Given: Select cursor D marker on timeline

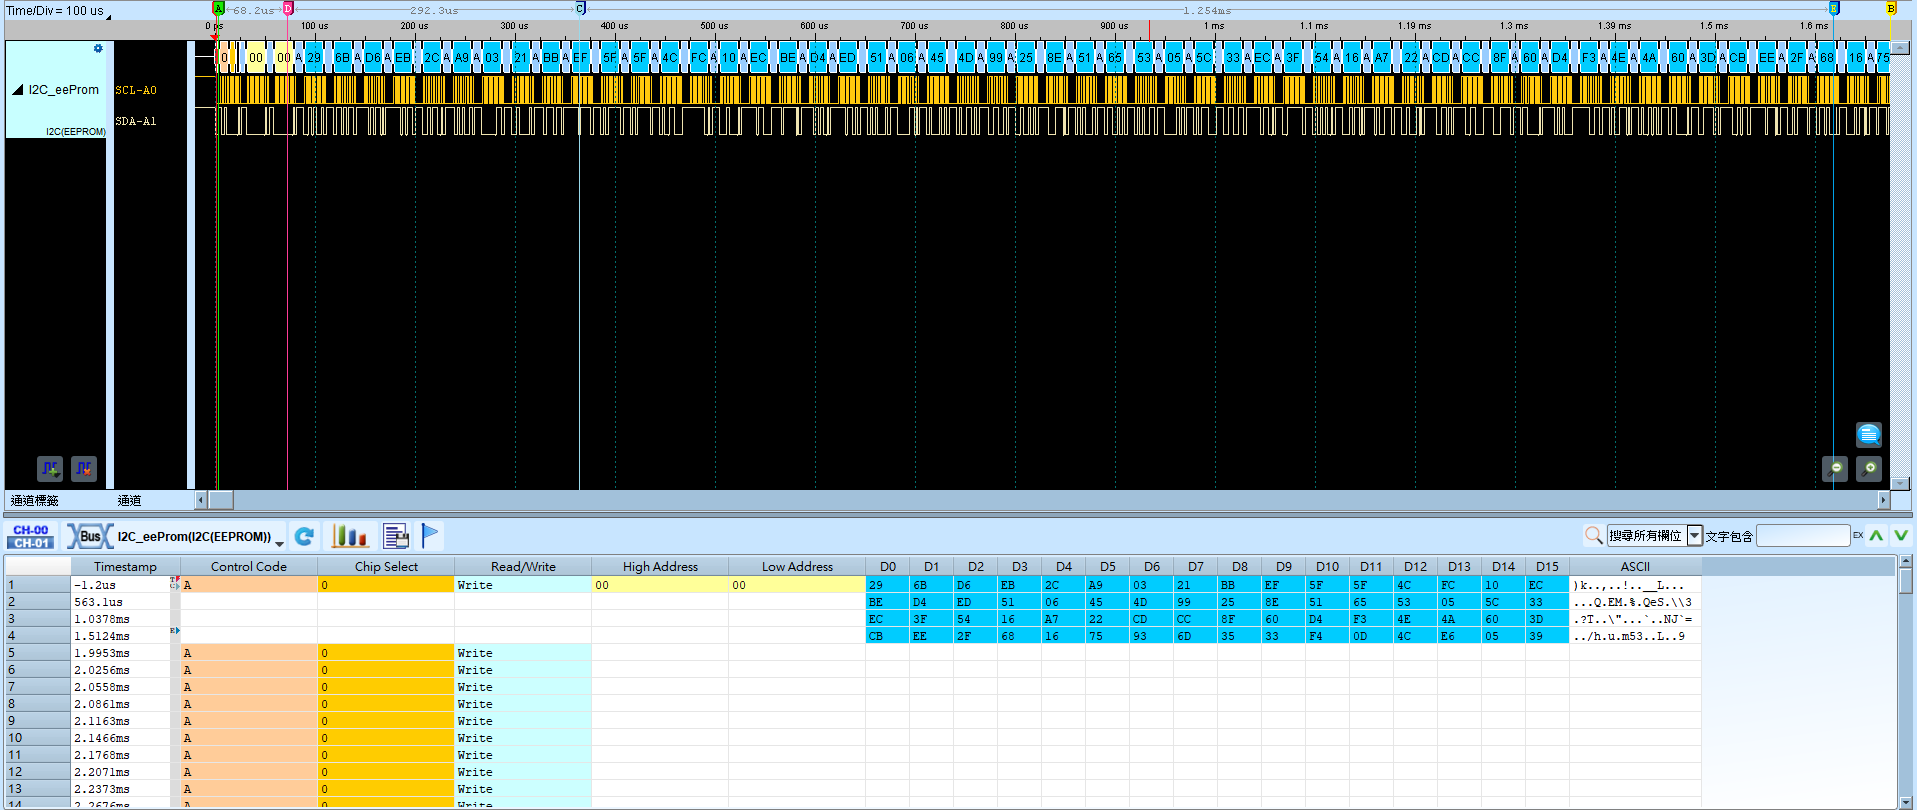Looking at the screenshot, I should coord(288,9).
